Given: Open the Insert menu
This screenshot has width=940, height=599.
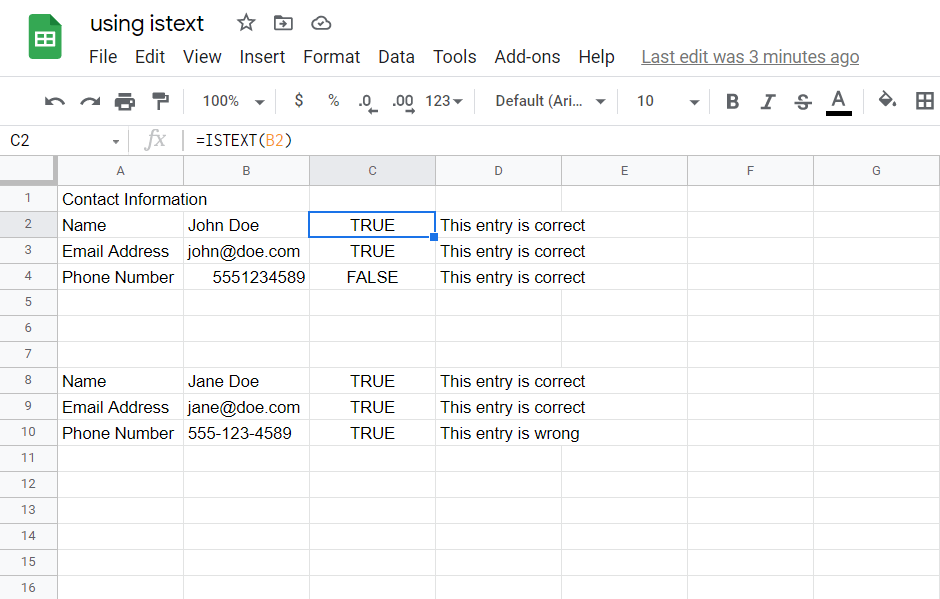Looking at the screenshot, I should coord(262,57).
